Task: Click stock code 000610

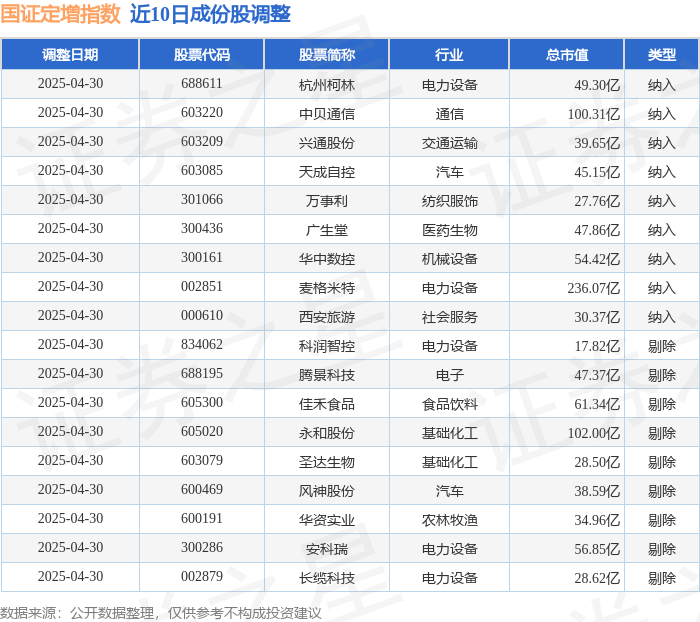Action: click(x=202, y=316)
